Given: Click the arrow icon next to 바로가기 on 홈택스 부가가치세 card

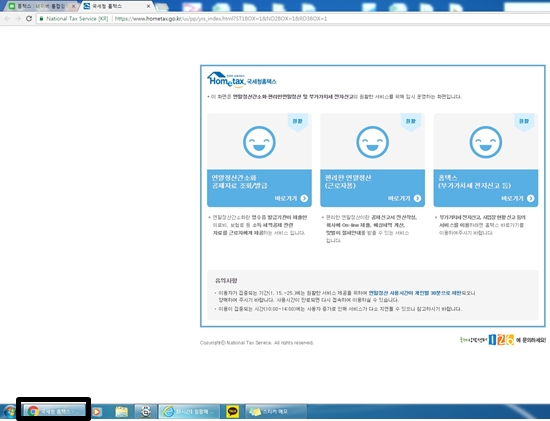Looking at the screenshot, I should (531, 199).
